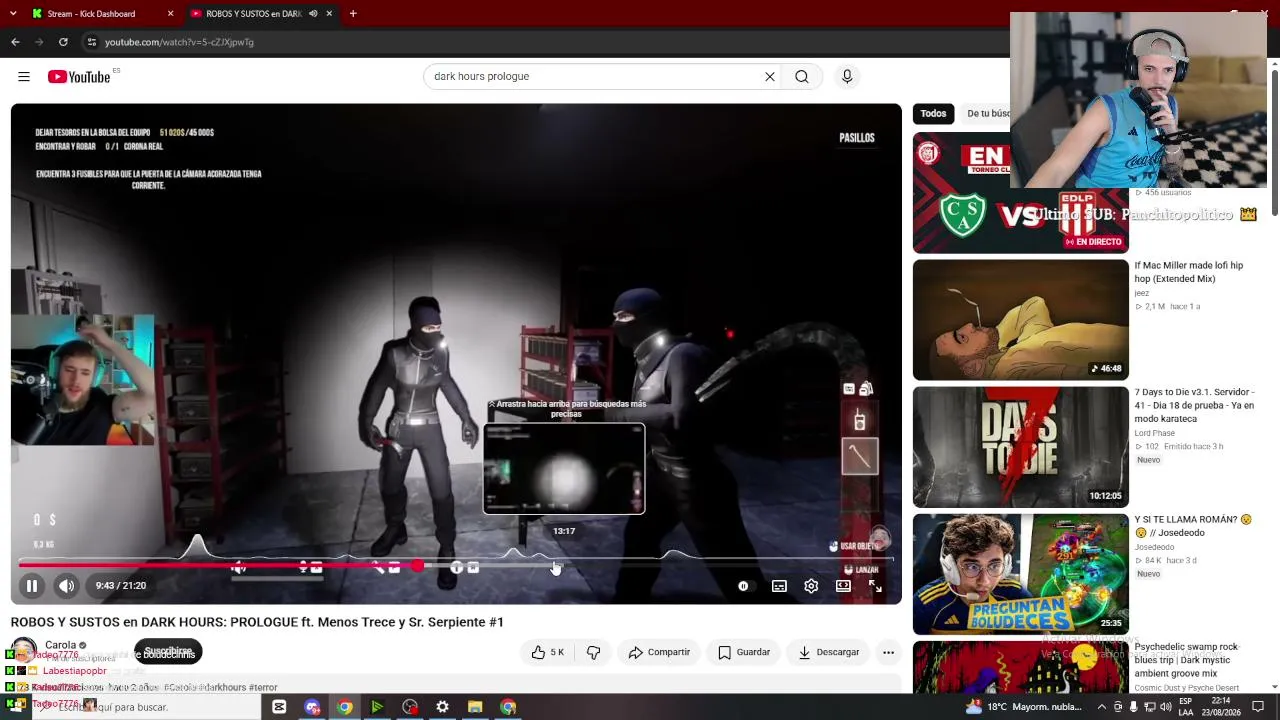Enter fullscreen mode on the video
The height and width of the screenshot is (720, 1280).
875,586
